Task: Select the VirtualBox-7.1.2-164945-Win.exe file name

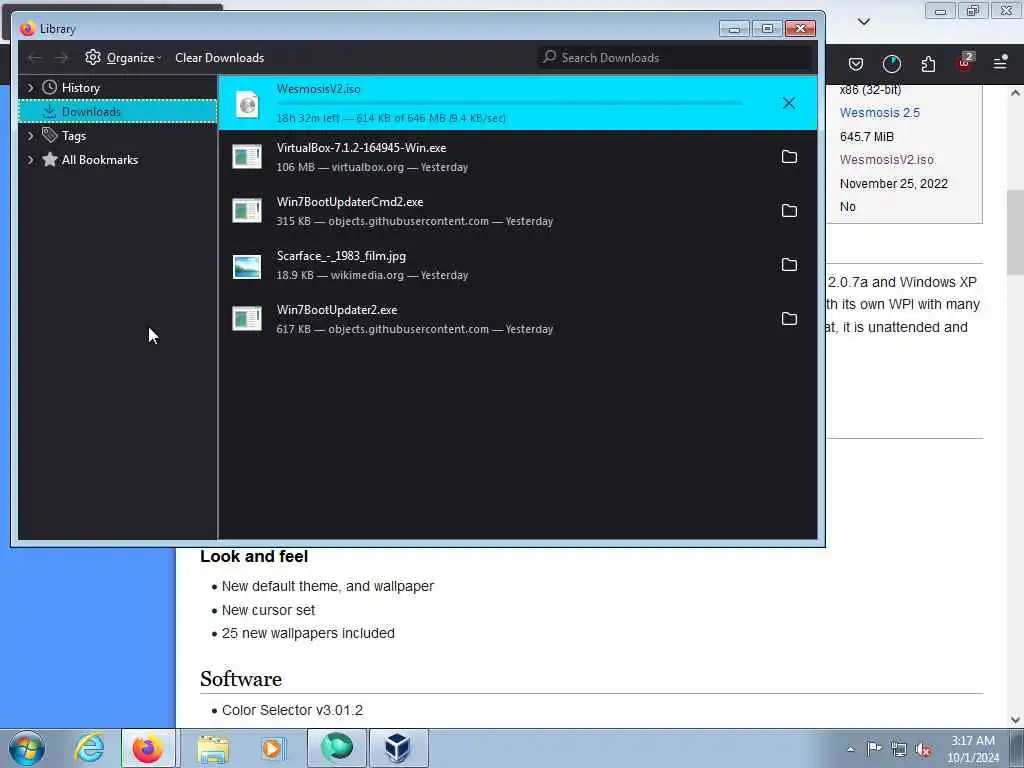Action: [361, 148]
